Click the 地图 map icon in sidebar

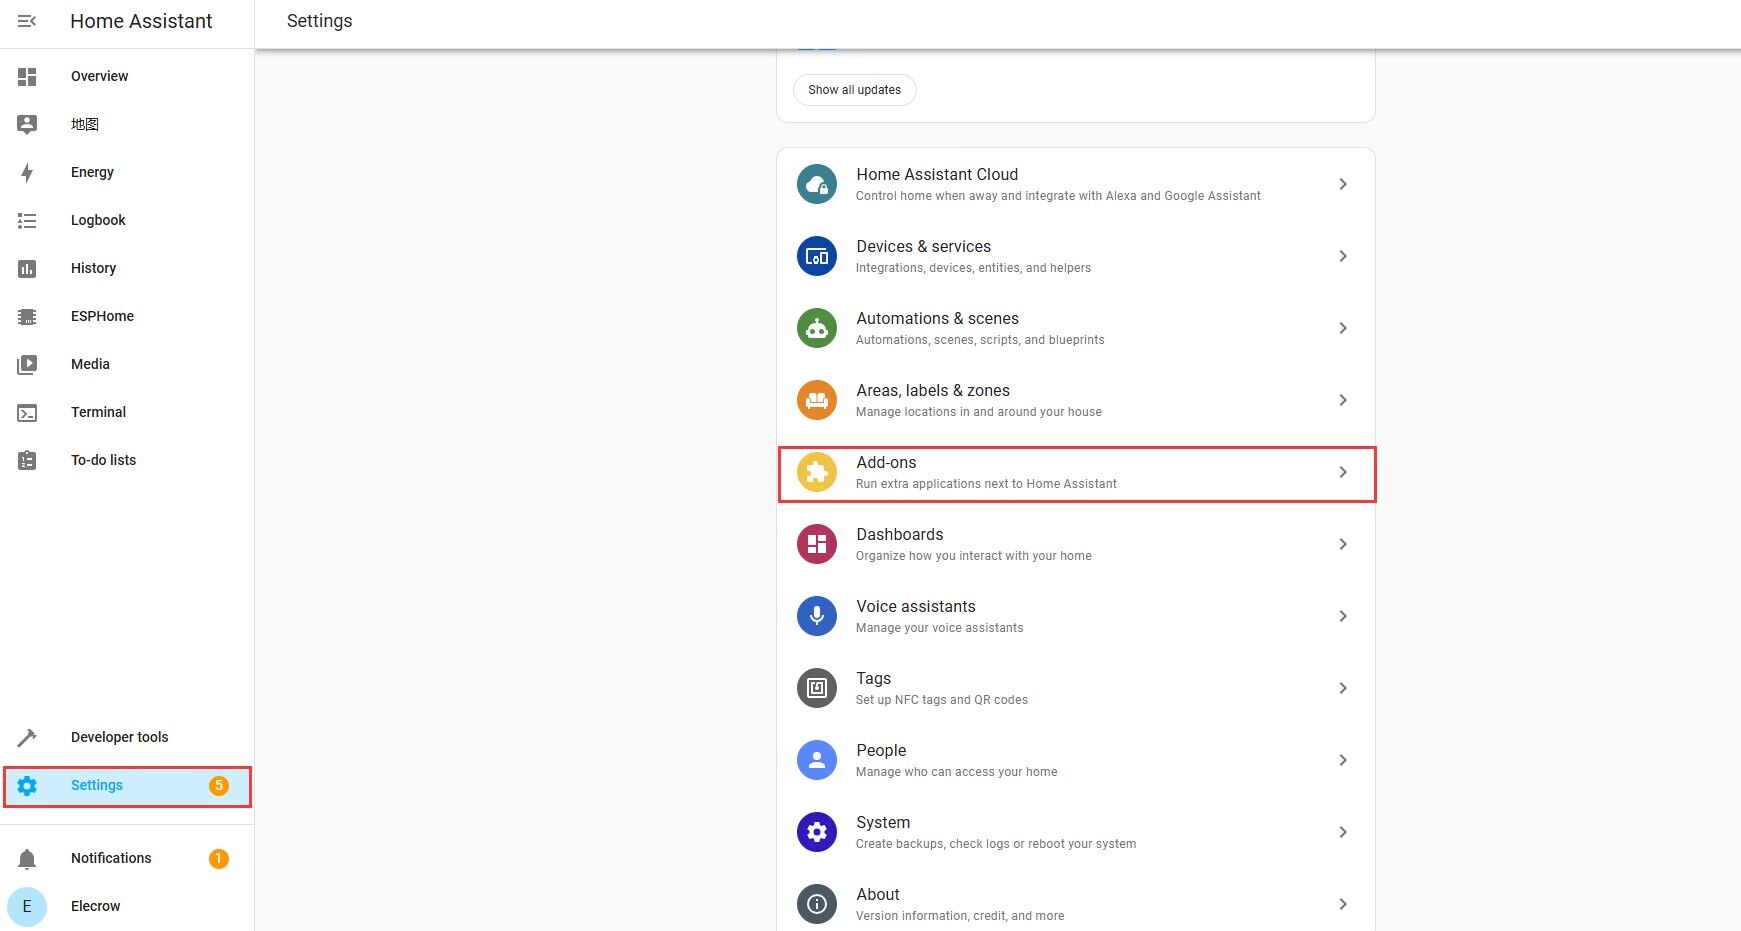(x=27, y=124)
